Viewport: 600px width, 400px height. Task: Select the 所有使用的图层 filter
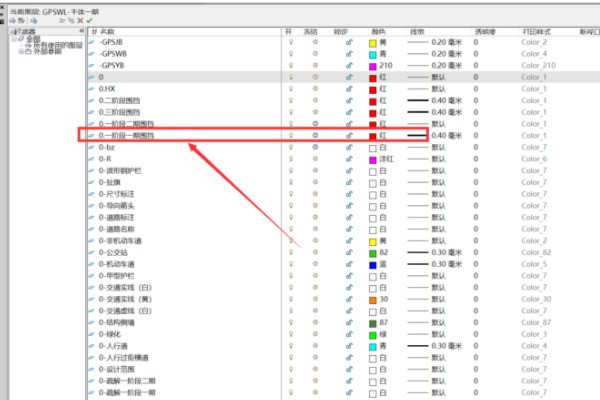pyautogui.click(x=57, y=46)
